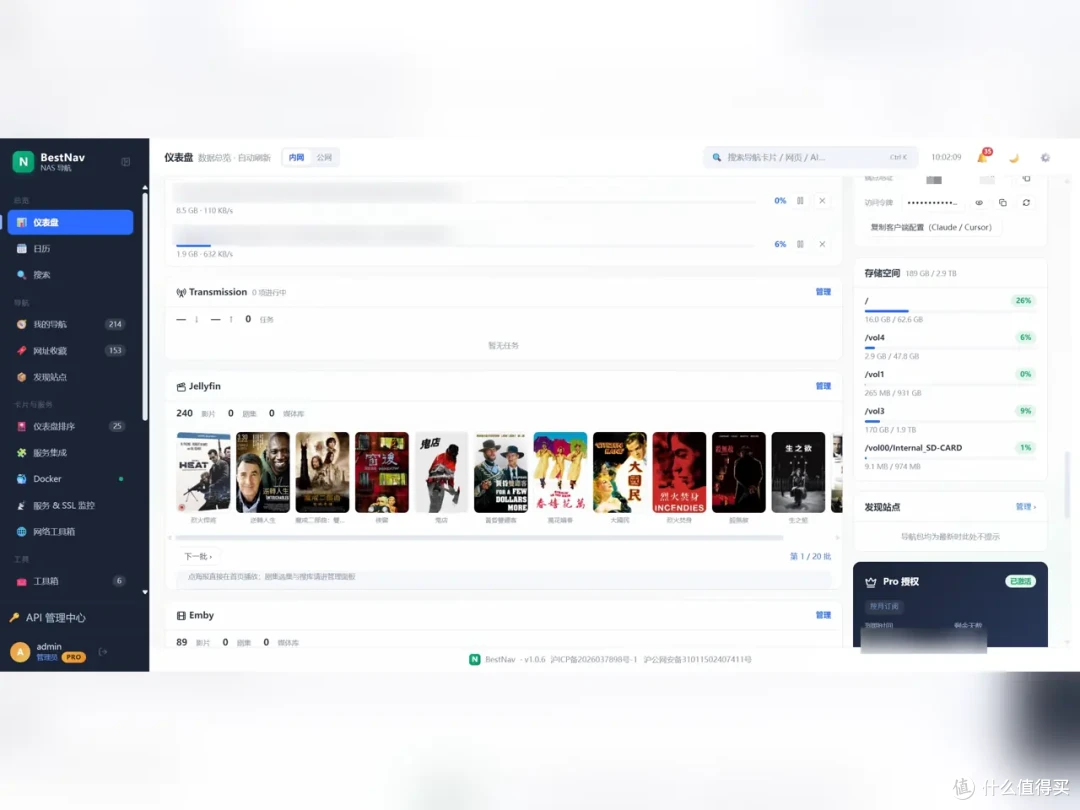Click the Pro 授权 crown icon

(x=871, y=582)
